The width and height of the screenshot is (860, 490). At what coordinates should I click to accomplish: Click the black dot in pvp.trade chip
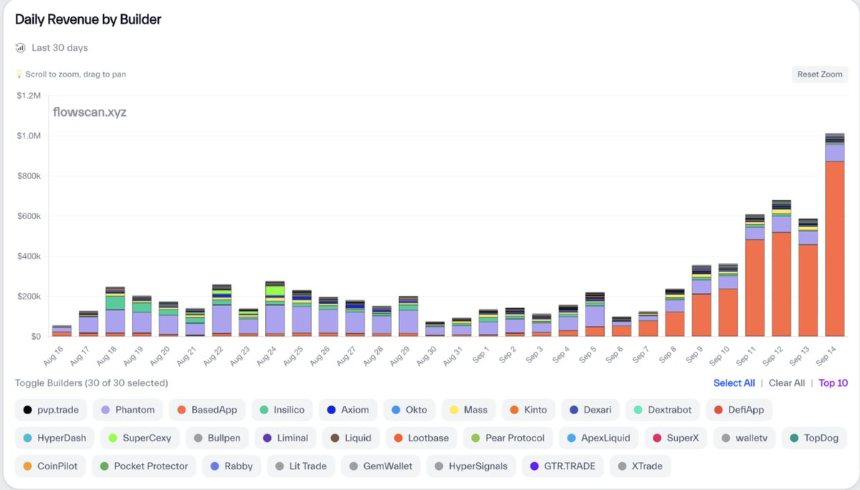pos(27,410)
